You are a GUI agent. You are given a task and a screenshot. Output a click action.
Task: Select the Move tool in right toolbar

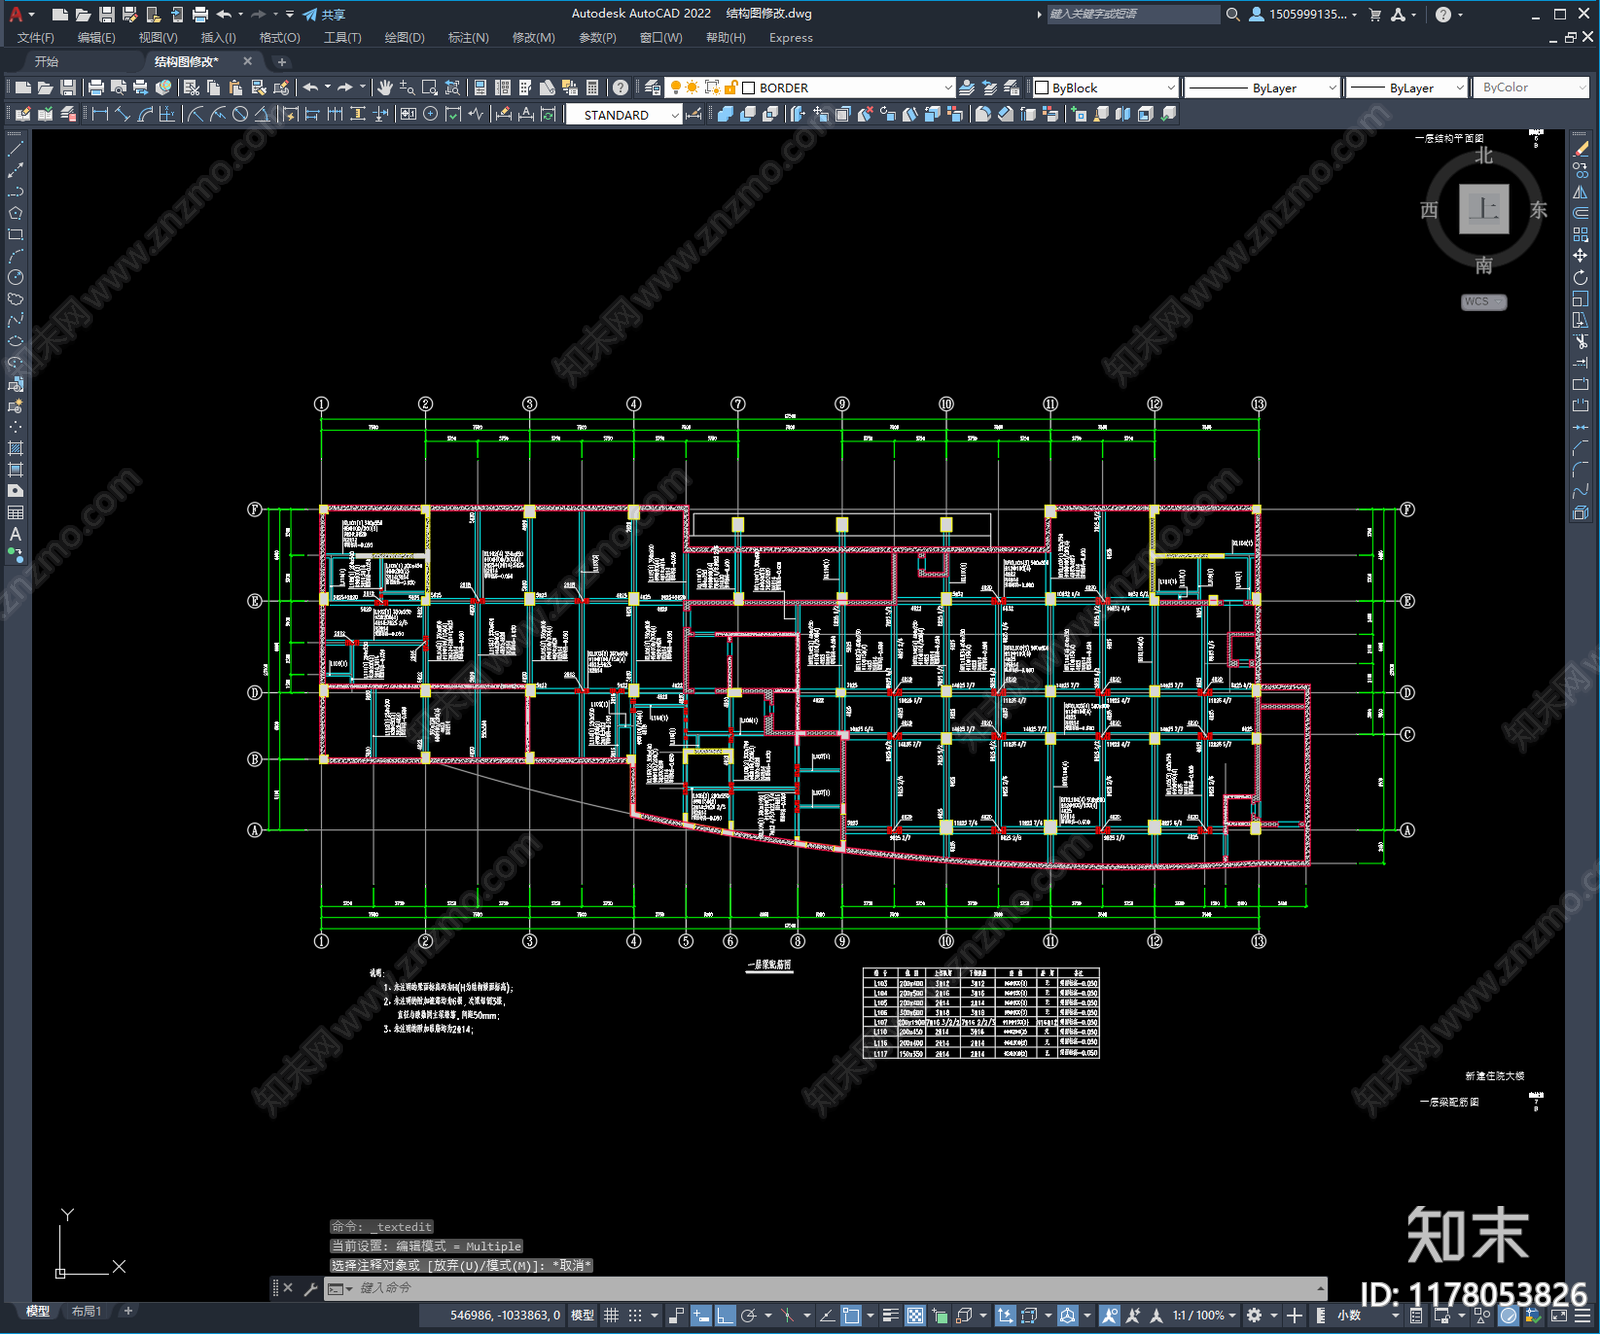click(1581, 256)
